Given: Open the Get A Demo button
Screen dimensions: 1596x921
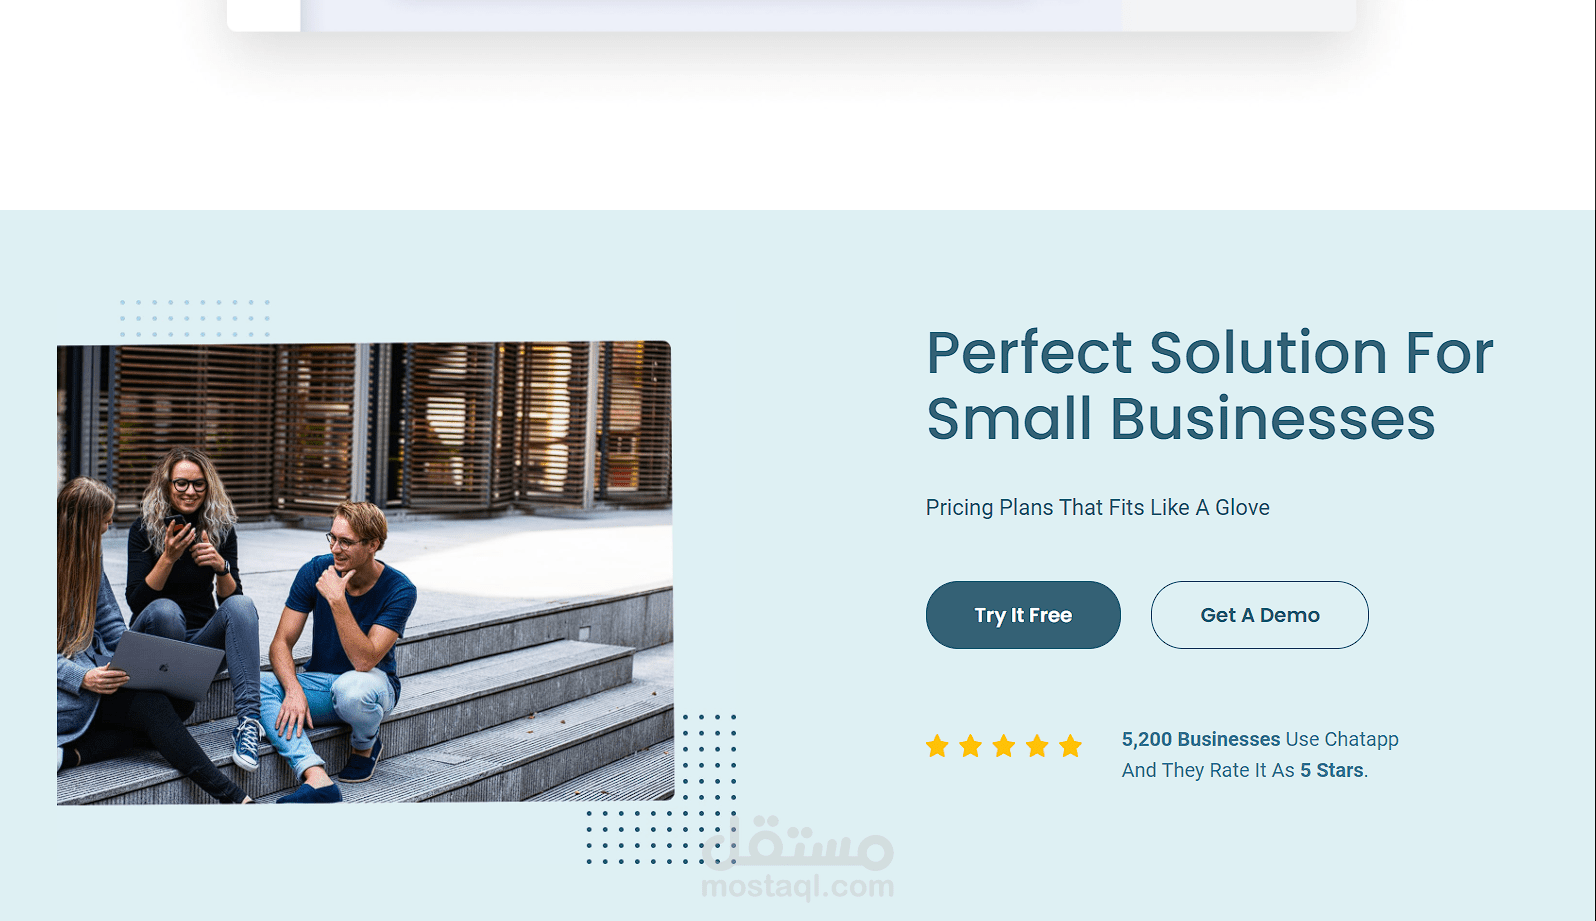Looking at the screenshot, I should coord(1260,615).
